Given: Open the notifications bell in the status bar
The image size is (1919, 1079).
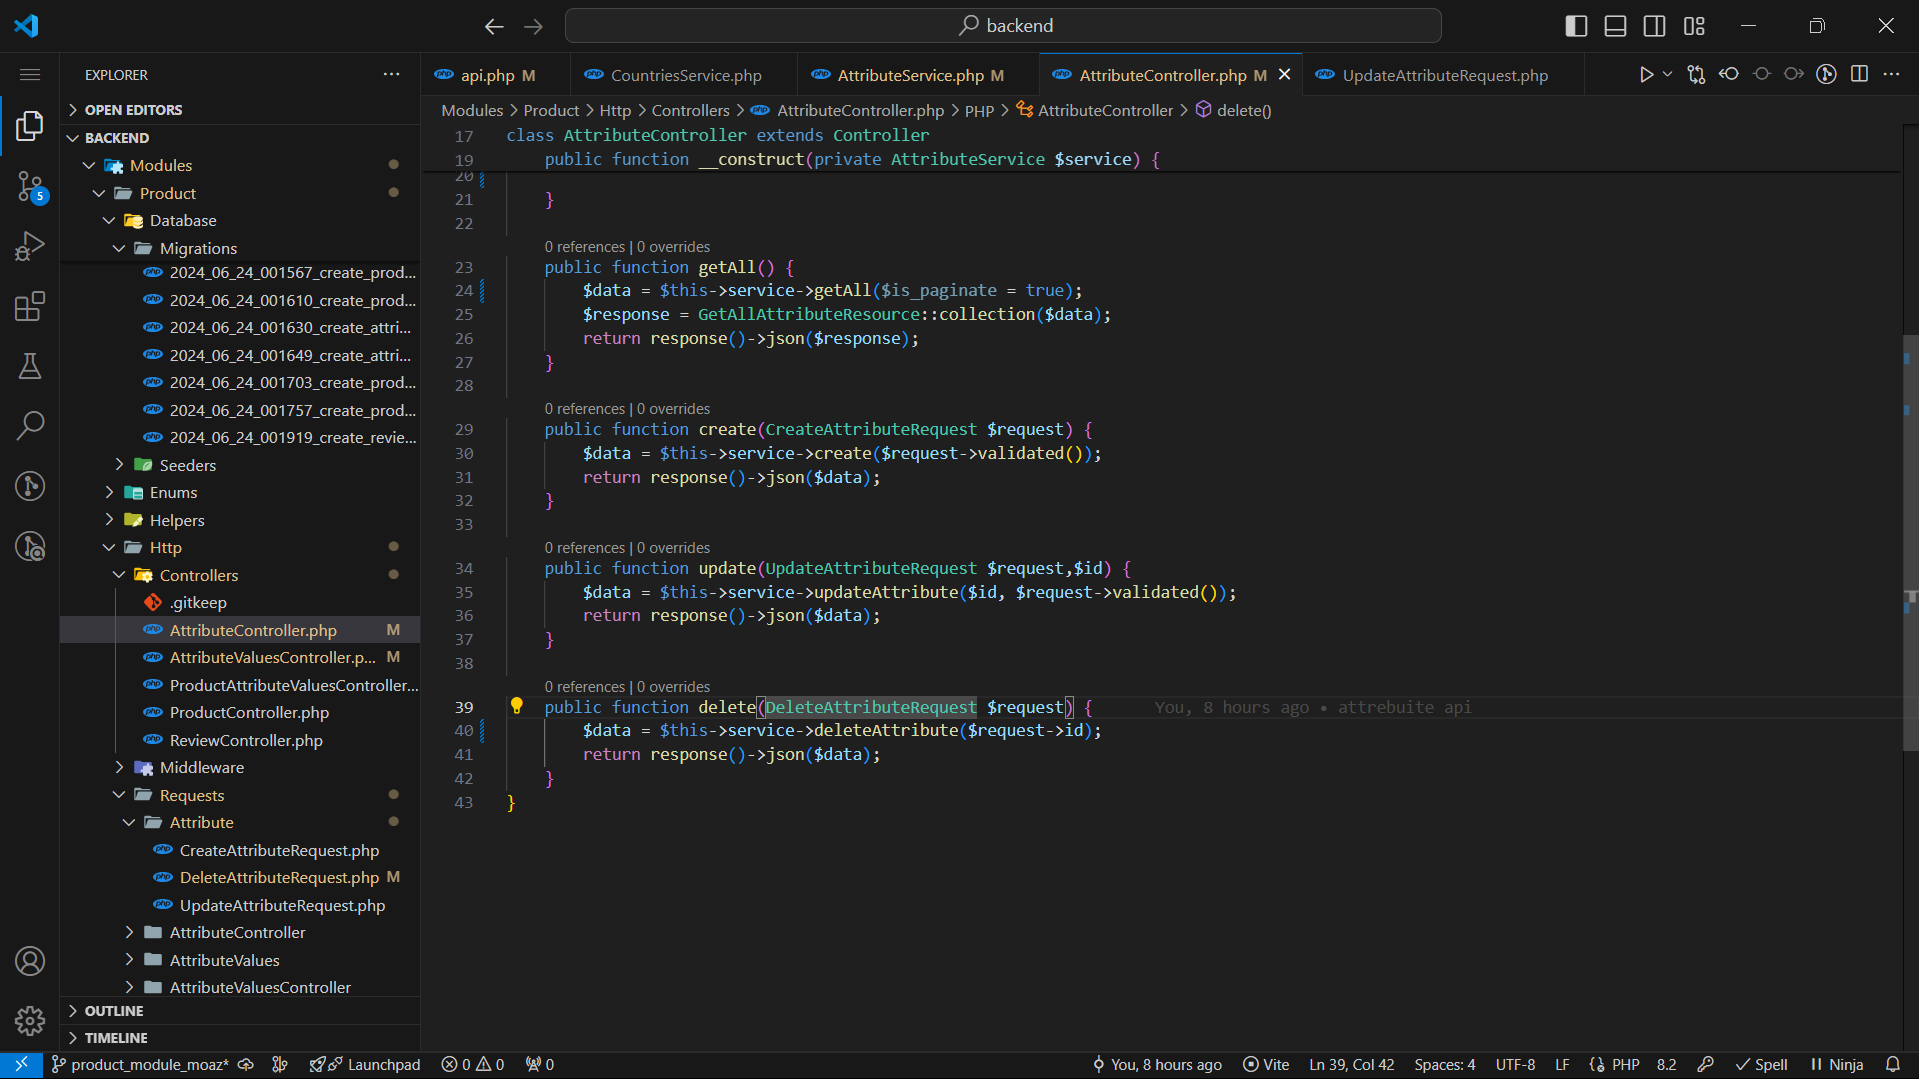Looking at the screenshot, I should pyautogui.click(x=1892, y=1064).
